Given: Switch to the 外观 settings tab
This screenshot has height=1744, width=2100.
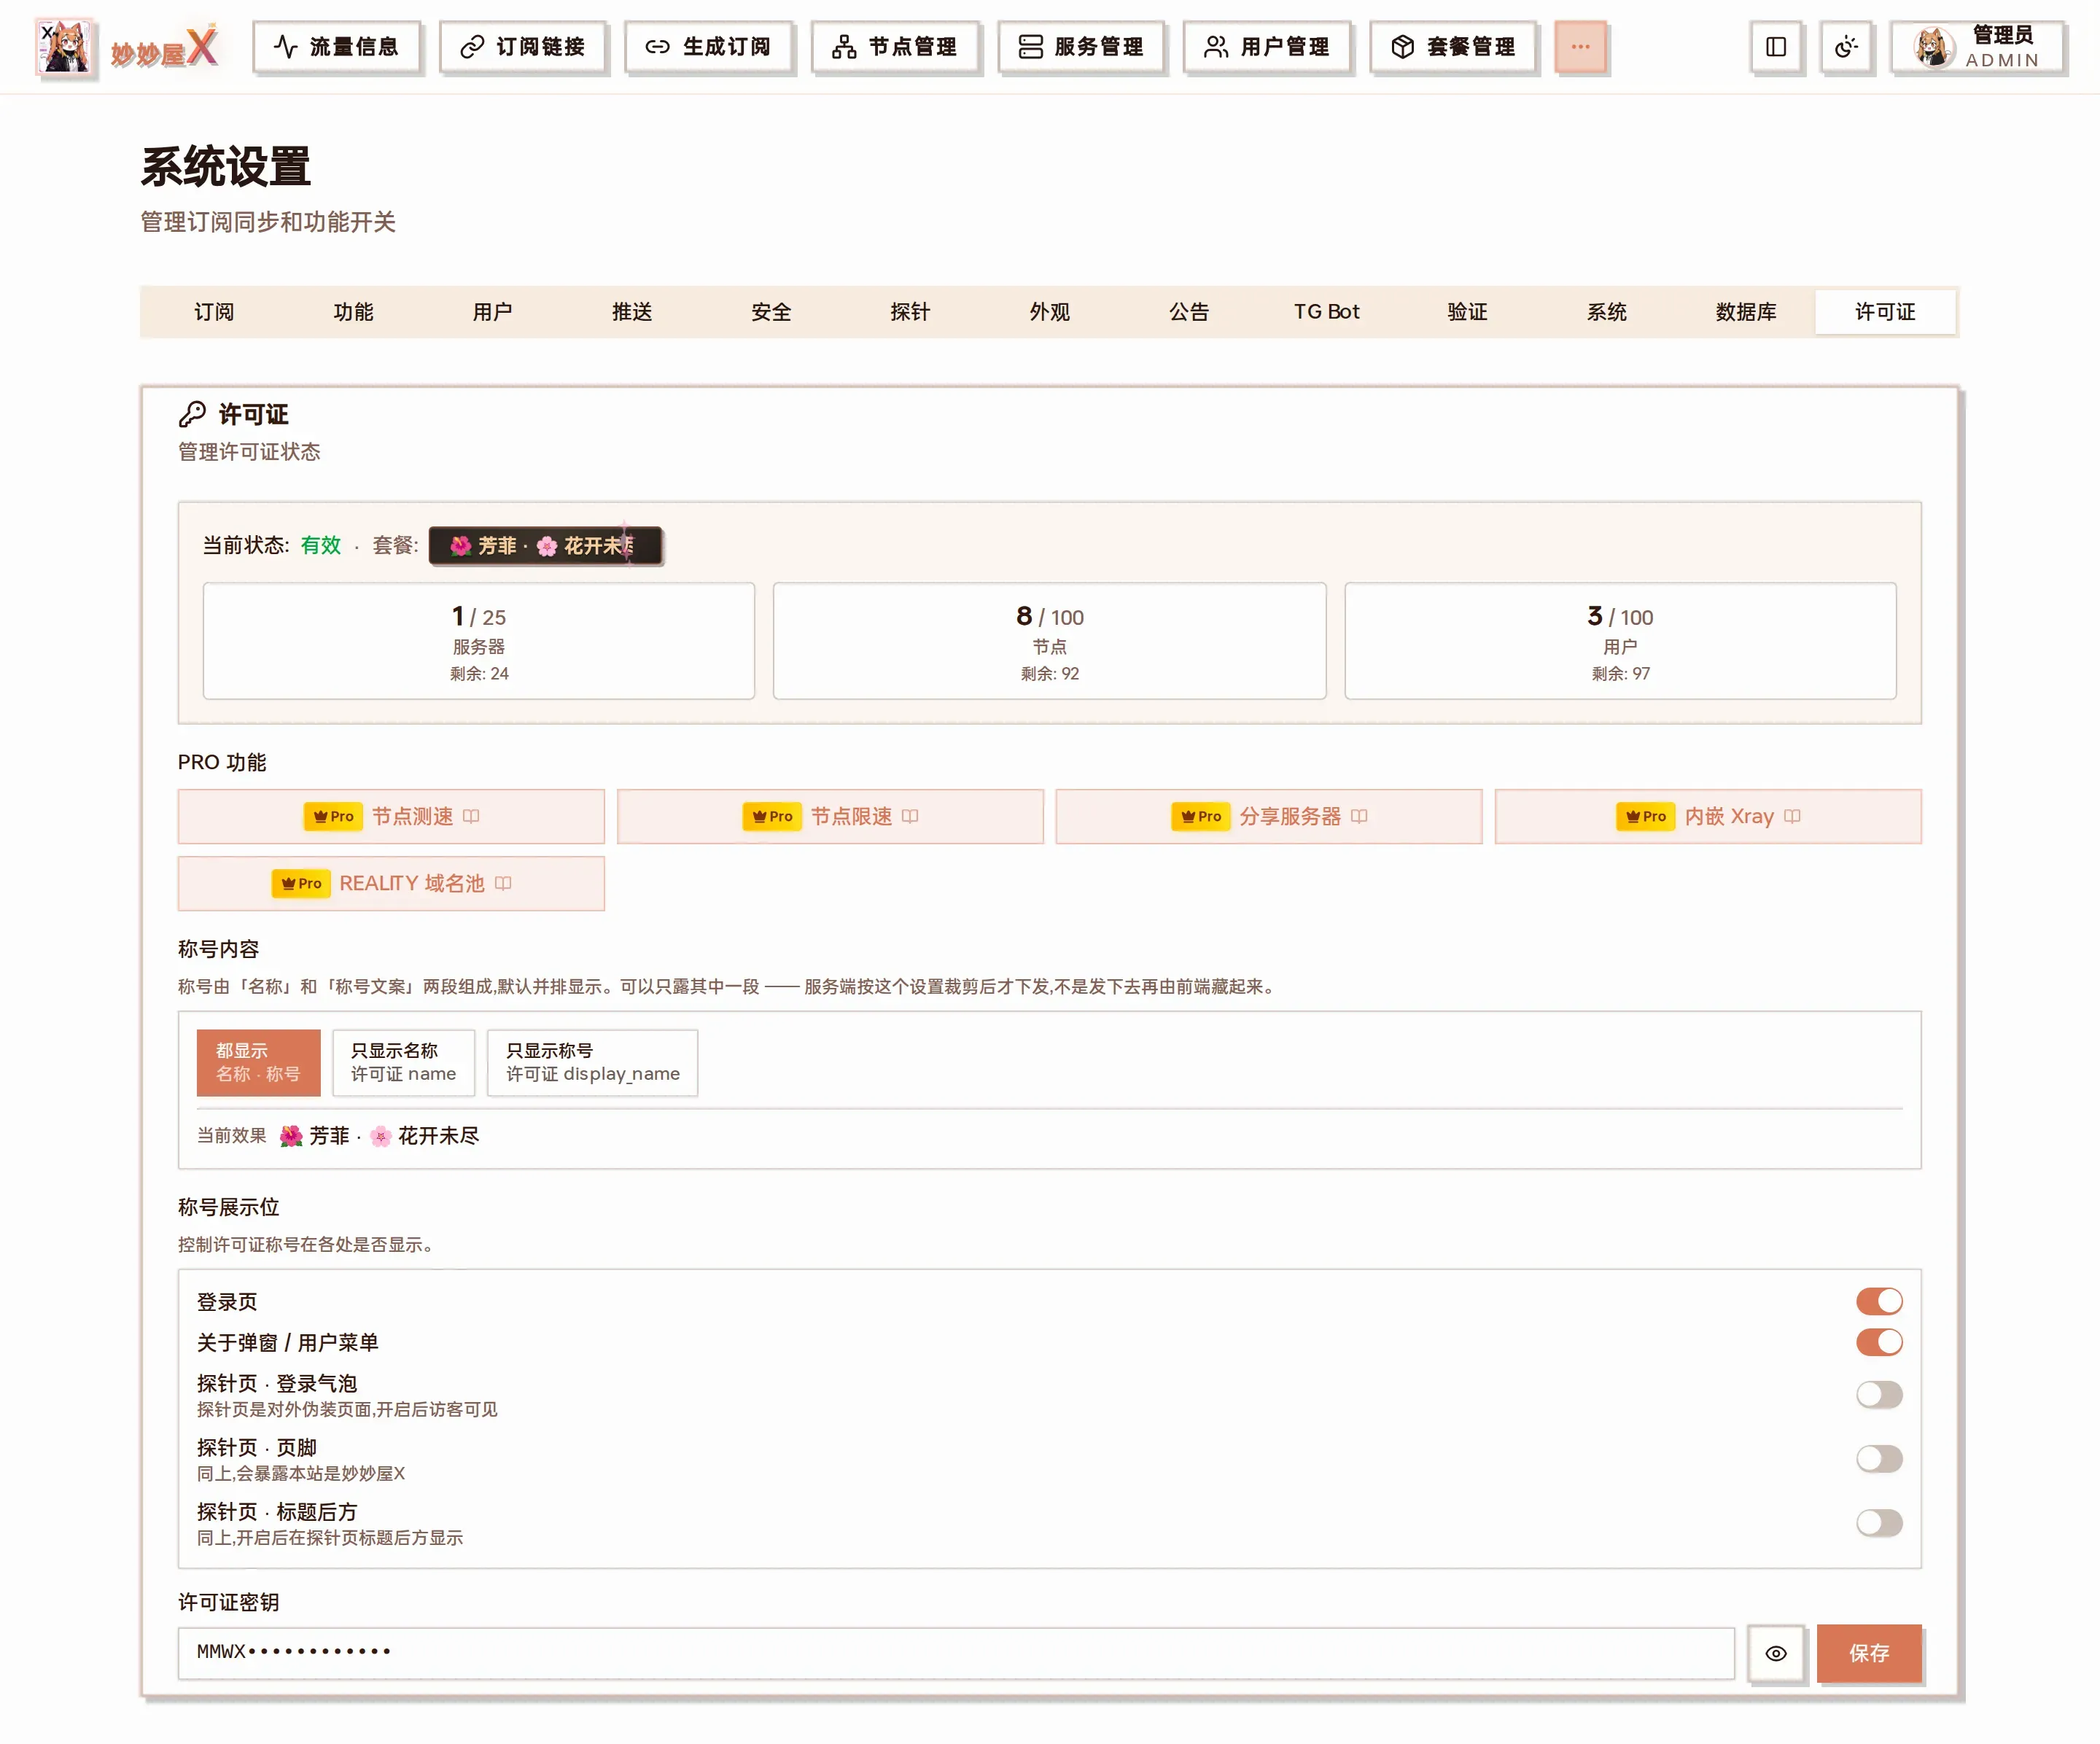Looking at the screenshot, I should [1050, 312].
